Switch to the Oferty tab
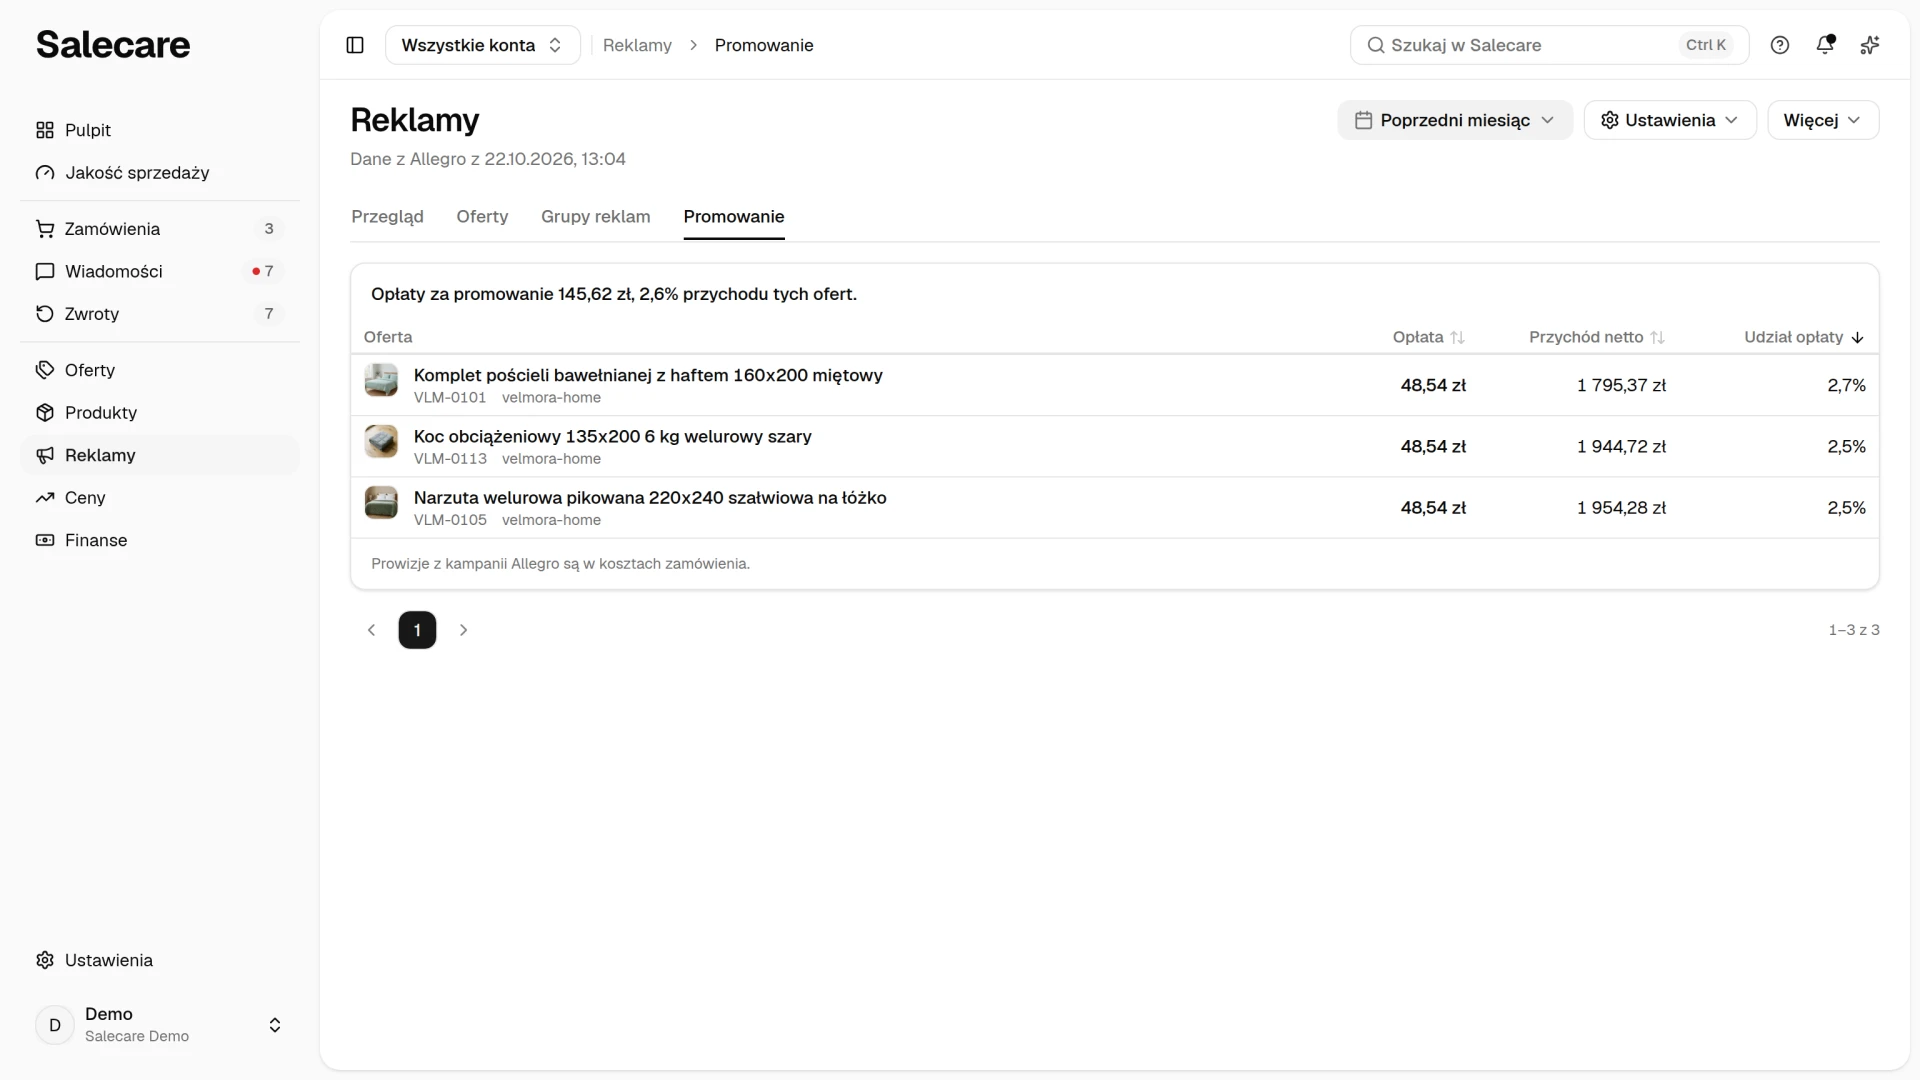This screenshot has height=1080, width=1920. point(482,217)
